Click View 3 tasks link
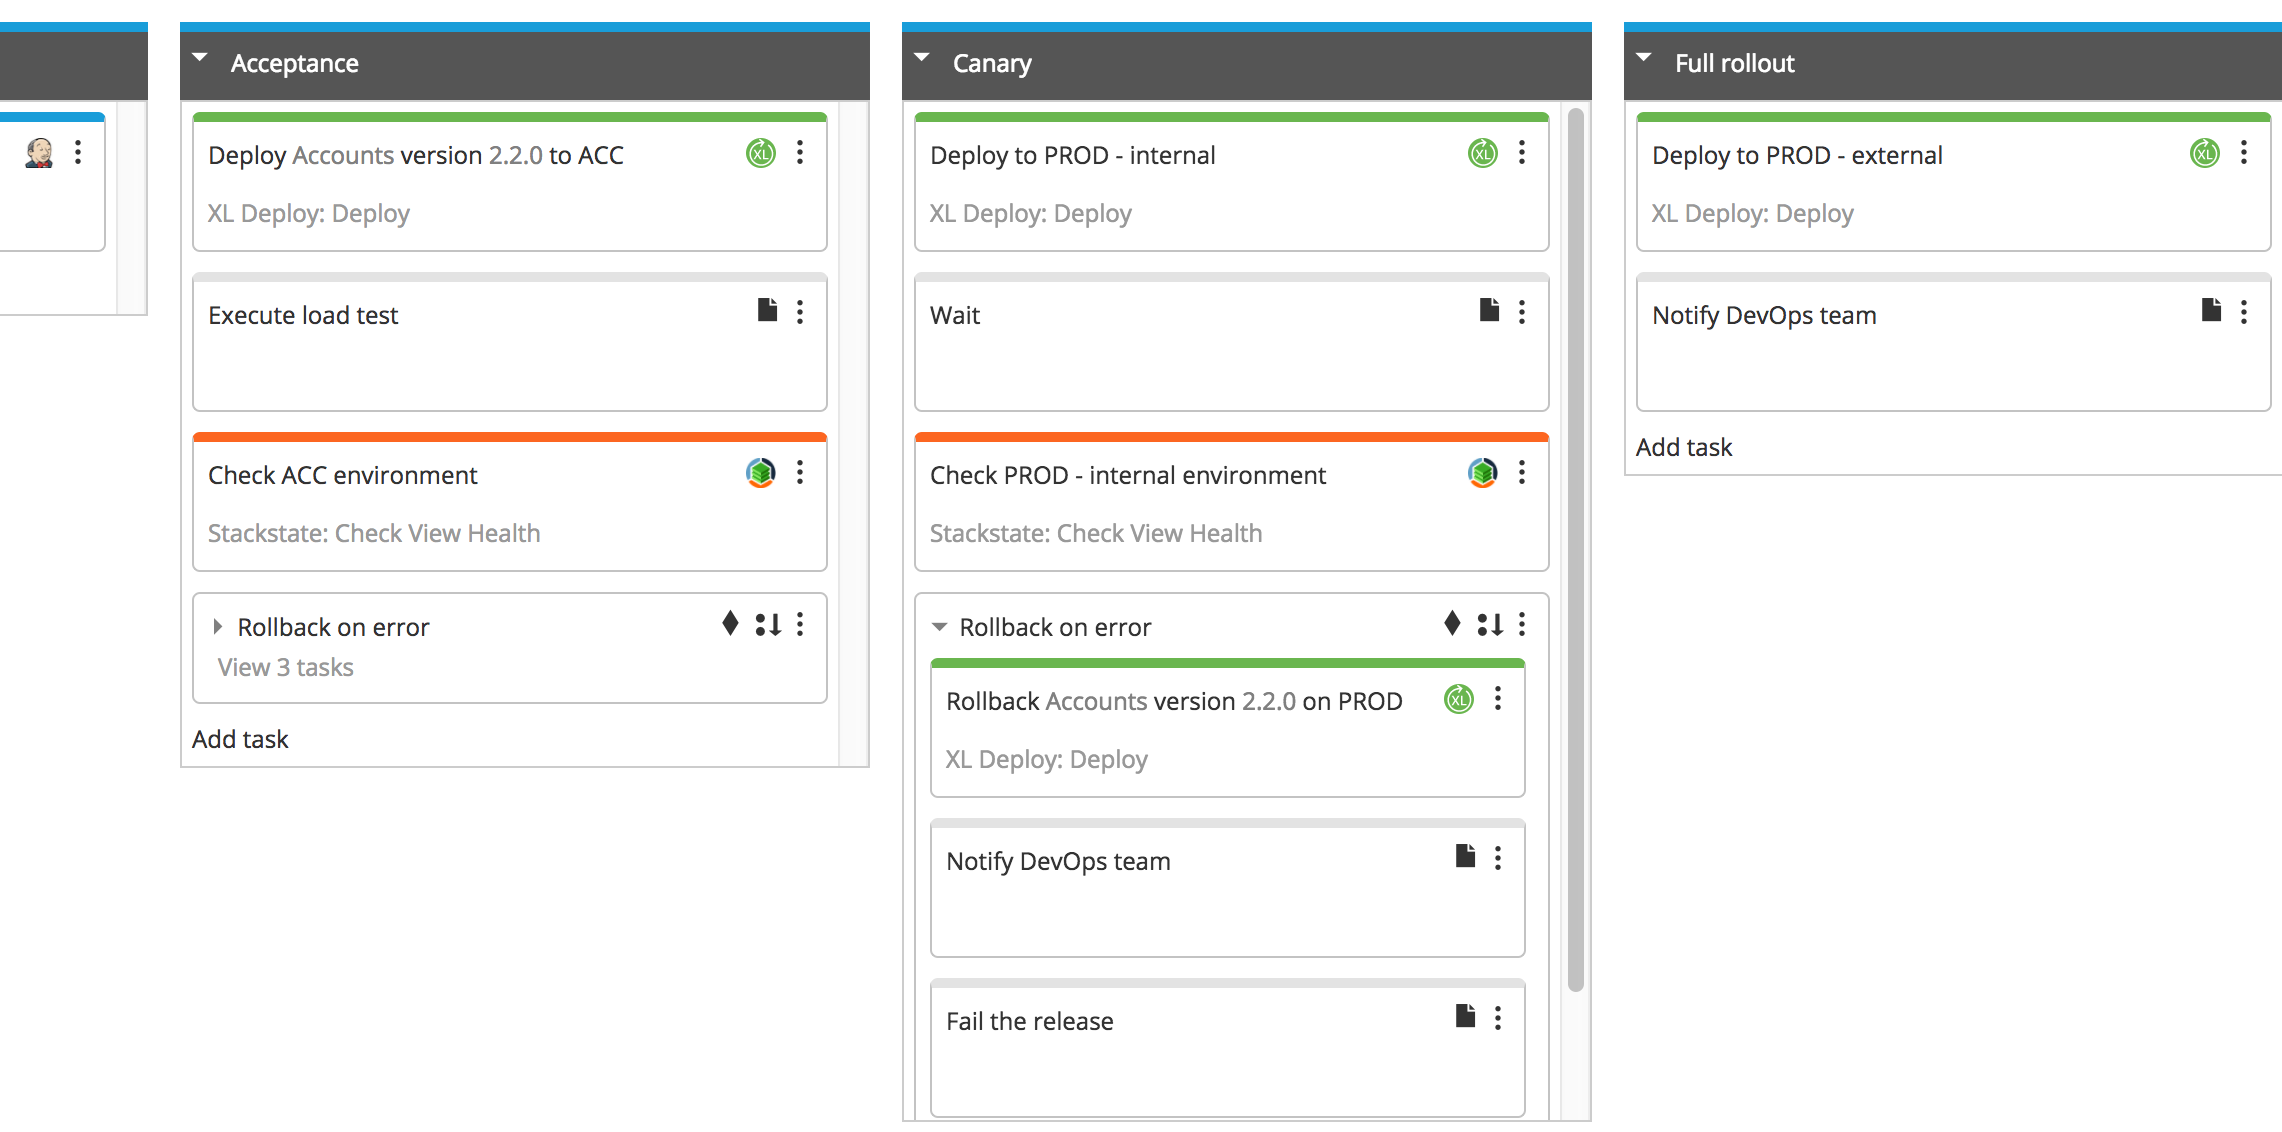Viewport: 2282px width, 1132px height. coord(286,667)
